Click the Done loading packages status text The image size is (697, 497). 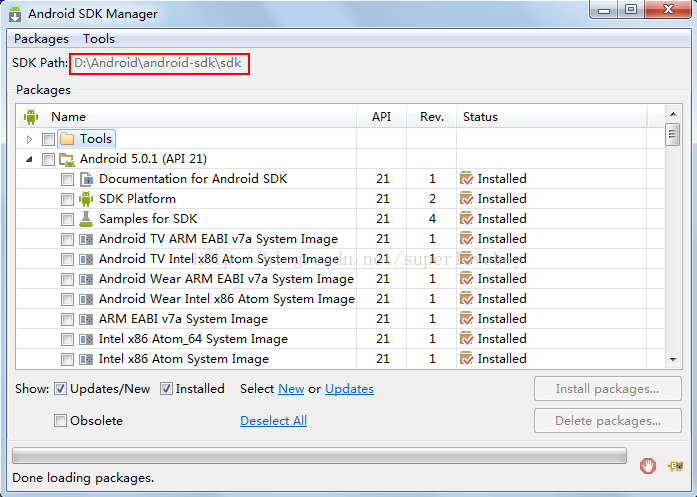83,478
